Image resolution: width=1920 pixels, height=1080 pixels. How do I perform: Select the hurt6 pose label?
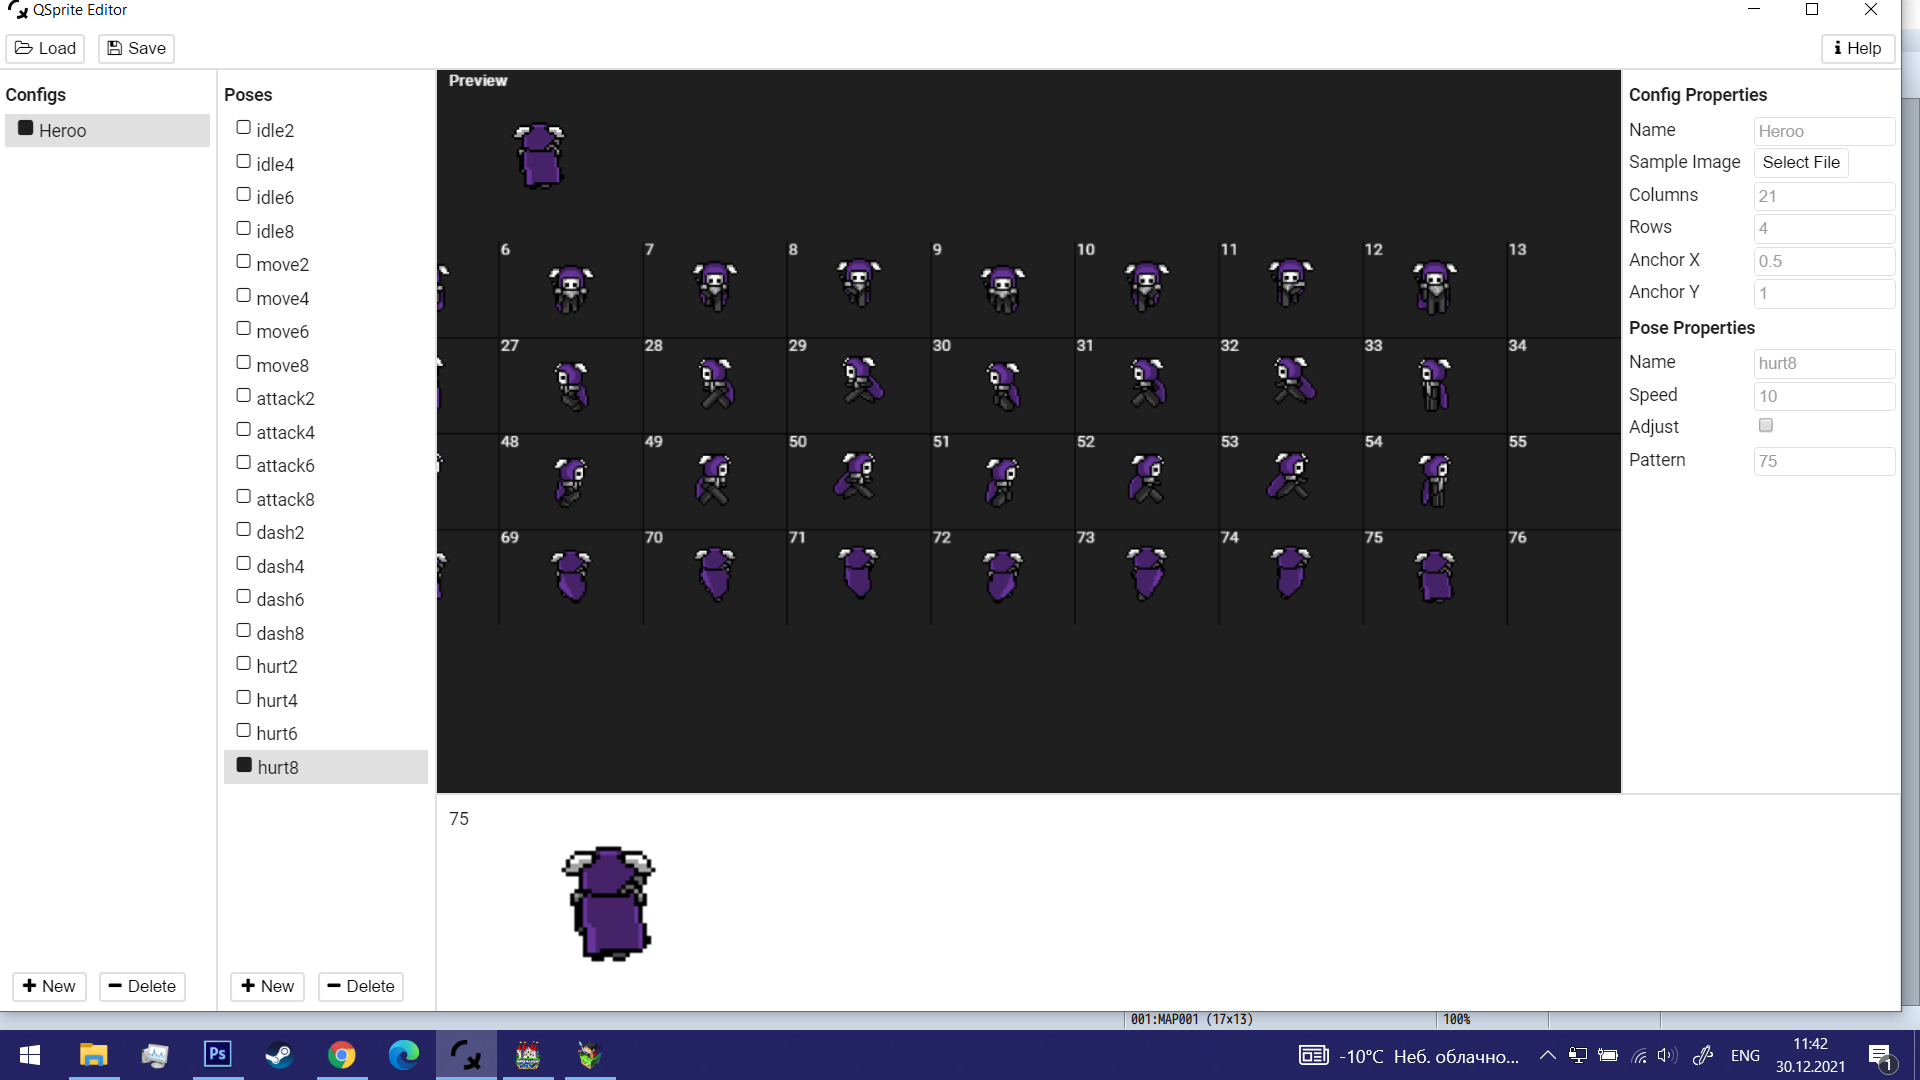(277, 733)
